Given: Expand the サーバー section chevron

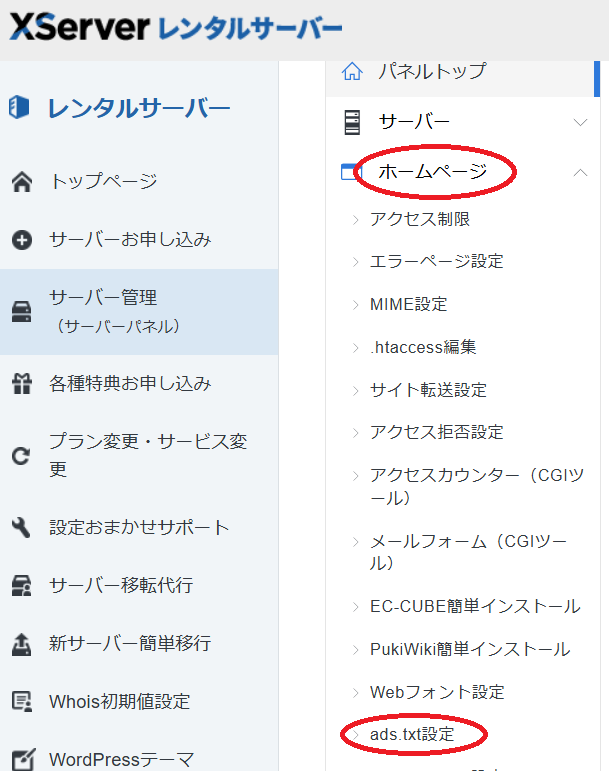Looking at the screenshot, I should (580, 122).
